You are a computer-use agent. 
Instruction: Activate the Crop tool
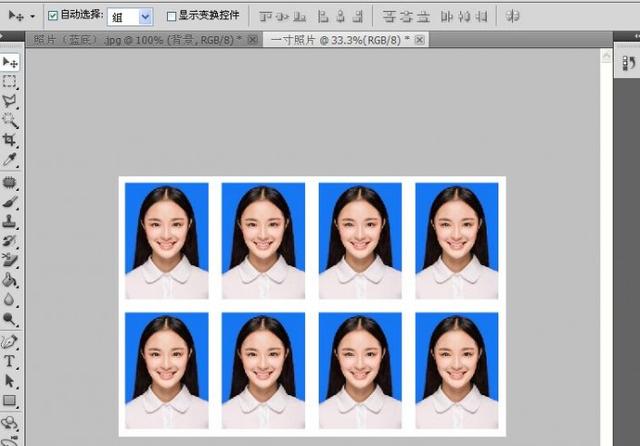coord(10,141)
